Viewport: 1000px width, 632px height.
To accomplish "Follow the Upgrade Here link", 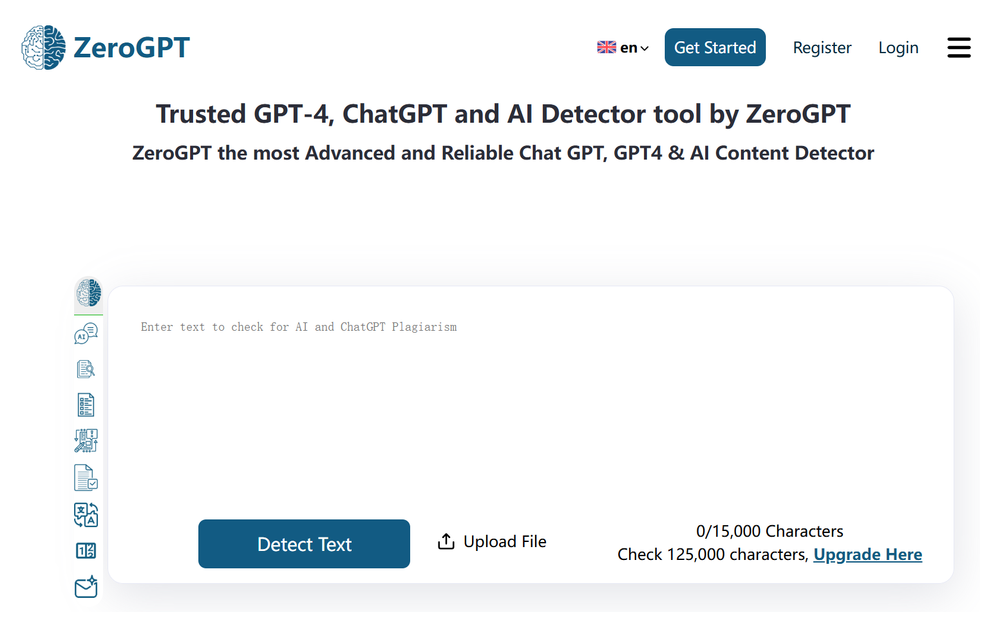I will pos(868,555).
